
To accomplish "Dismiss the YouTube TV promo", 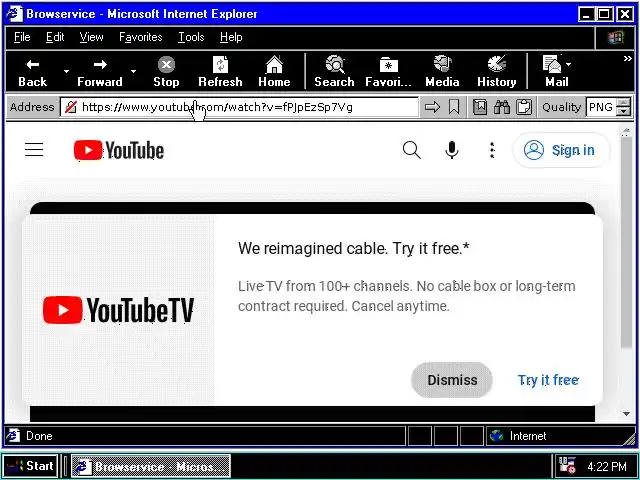I will (452, 380).
